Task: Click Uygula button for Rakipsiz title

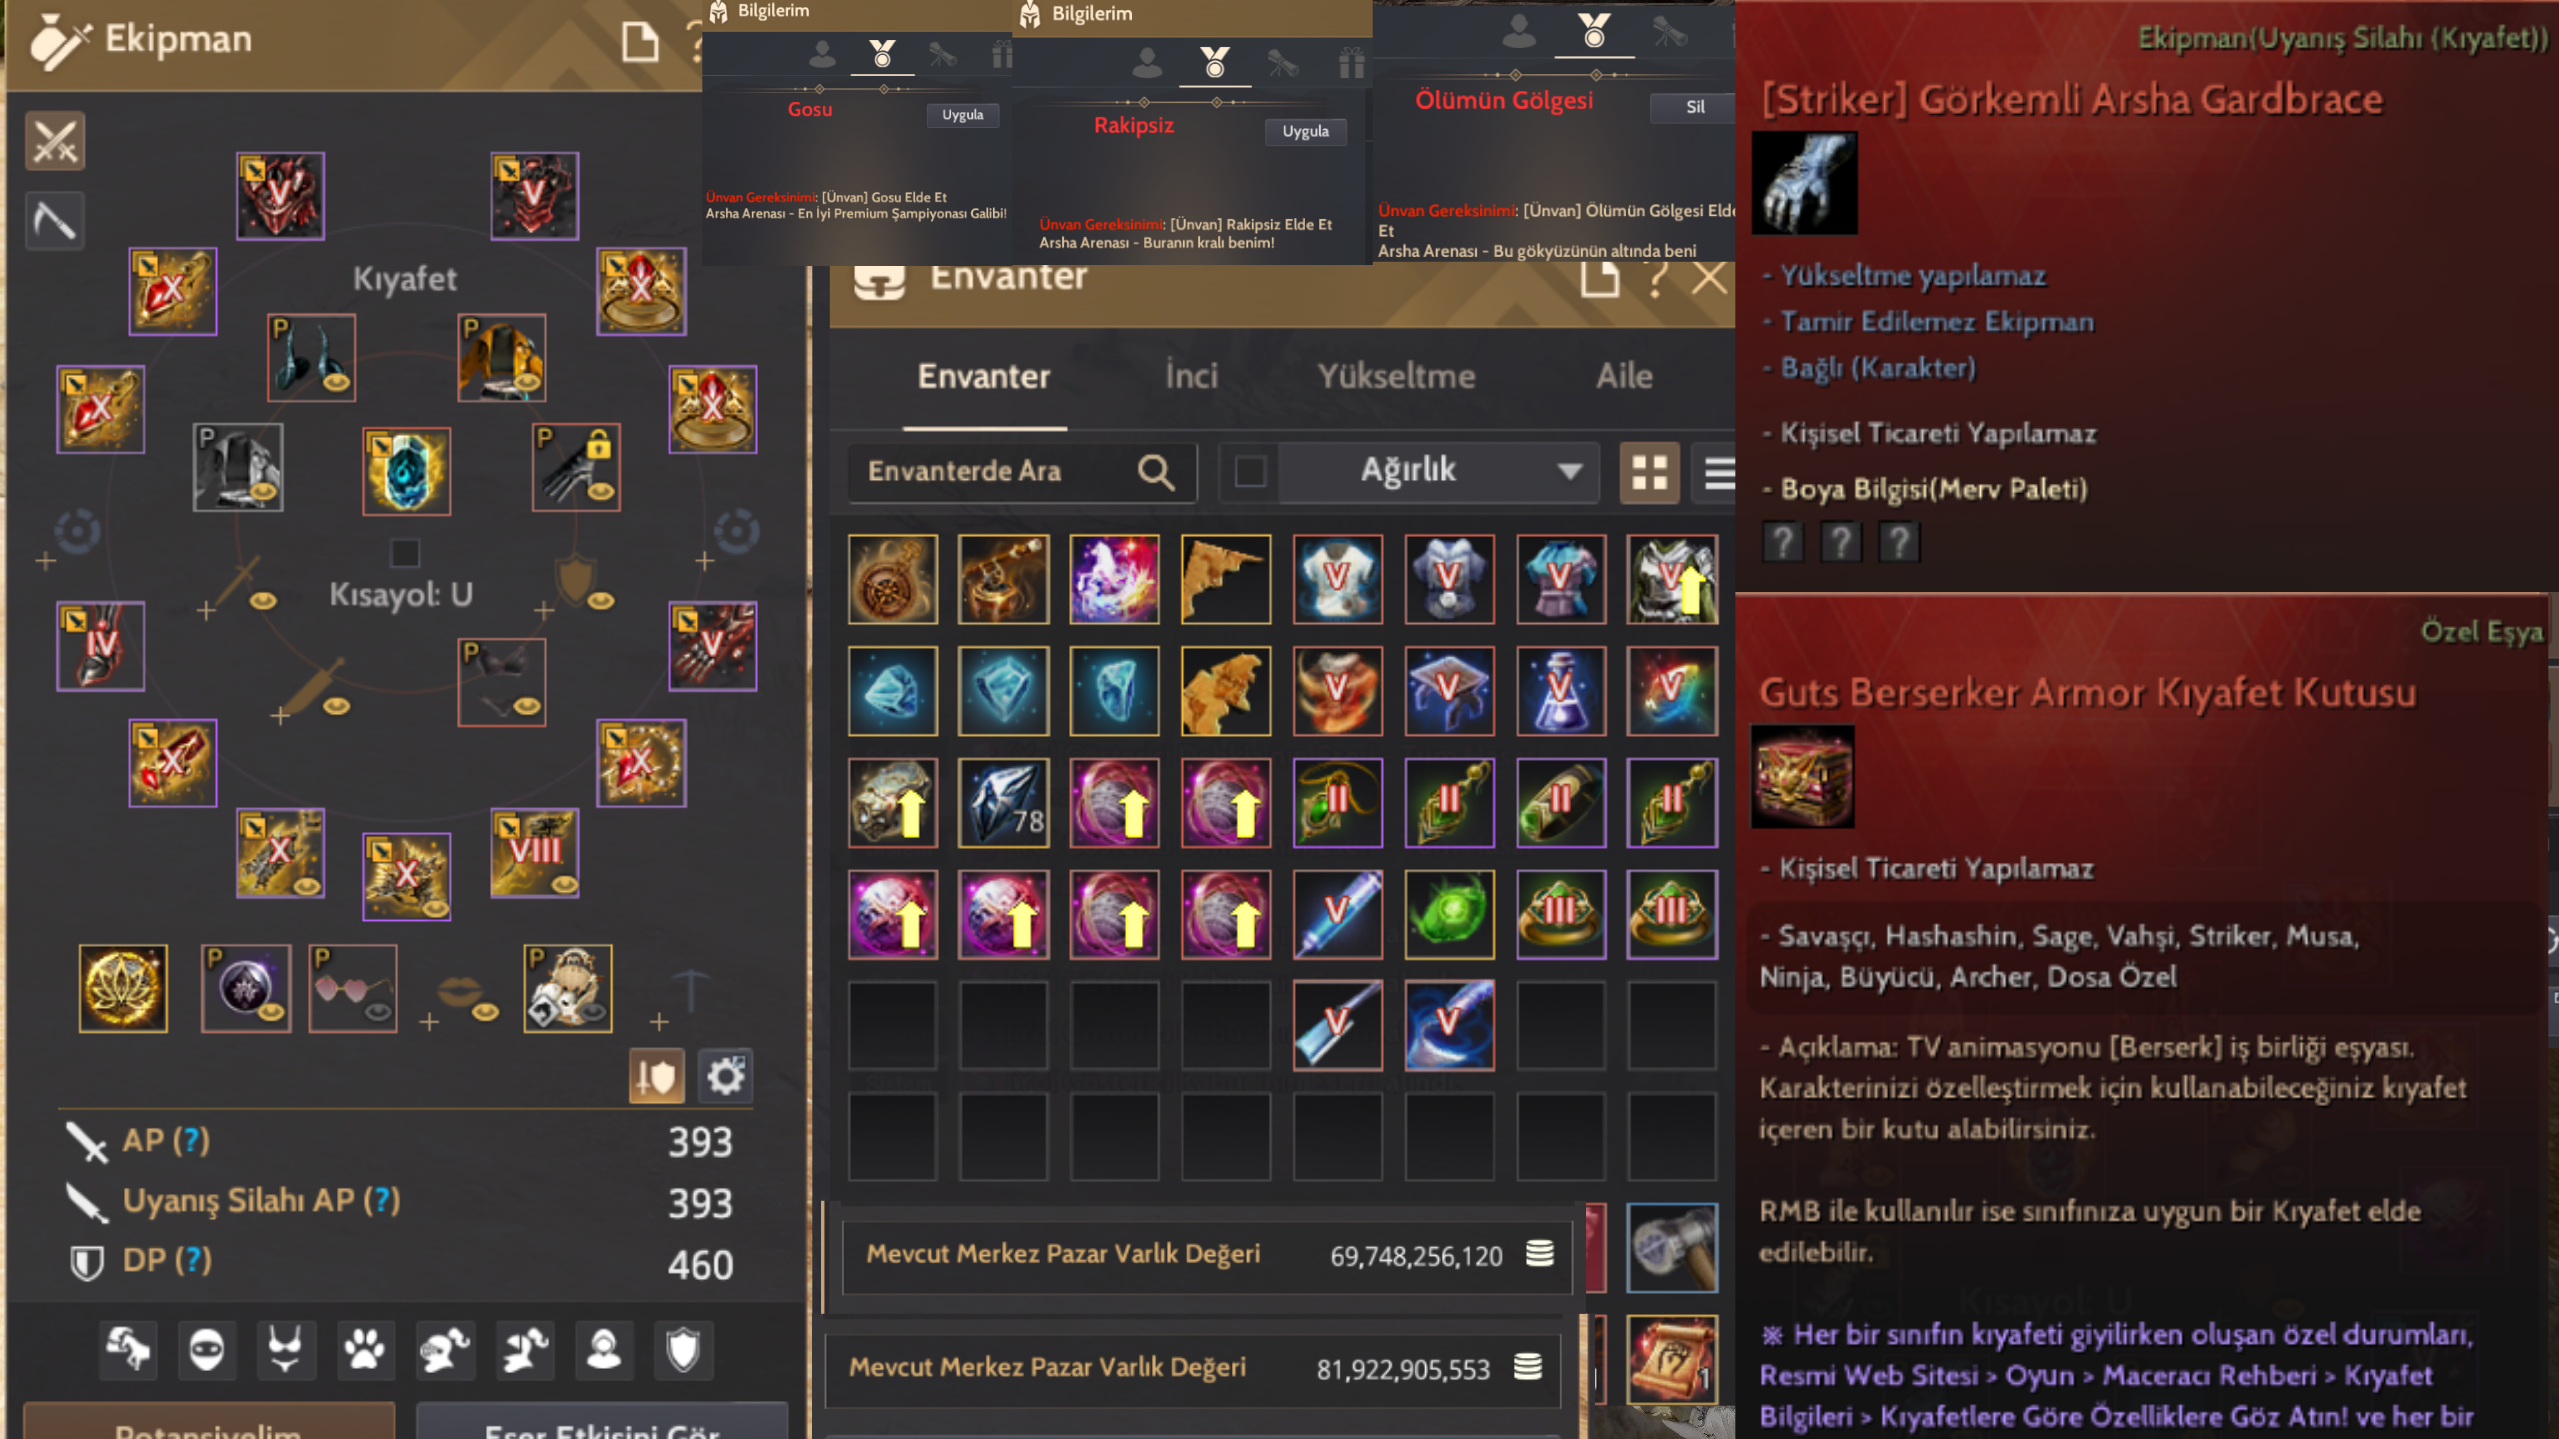Action: coord(1305,131)
